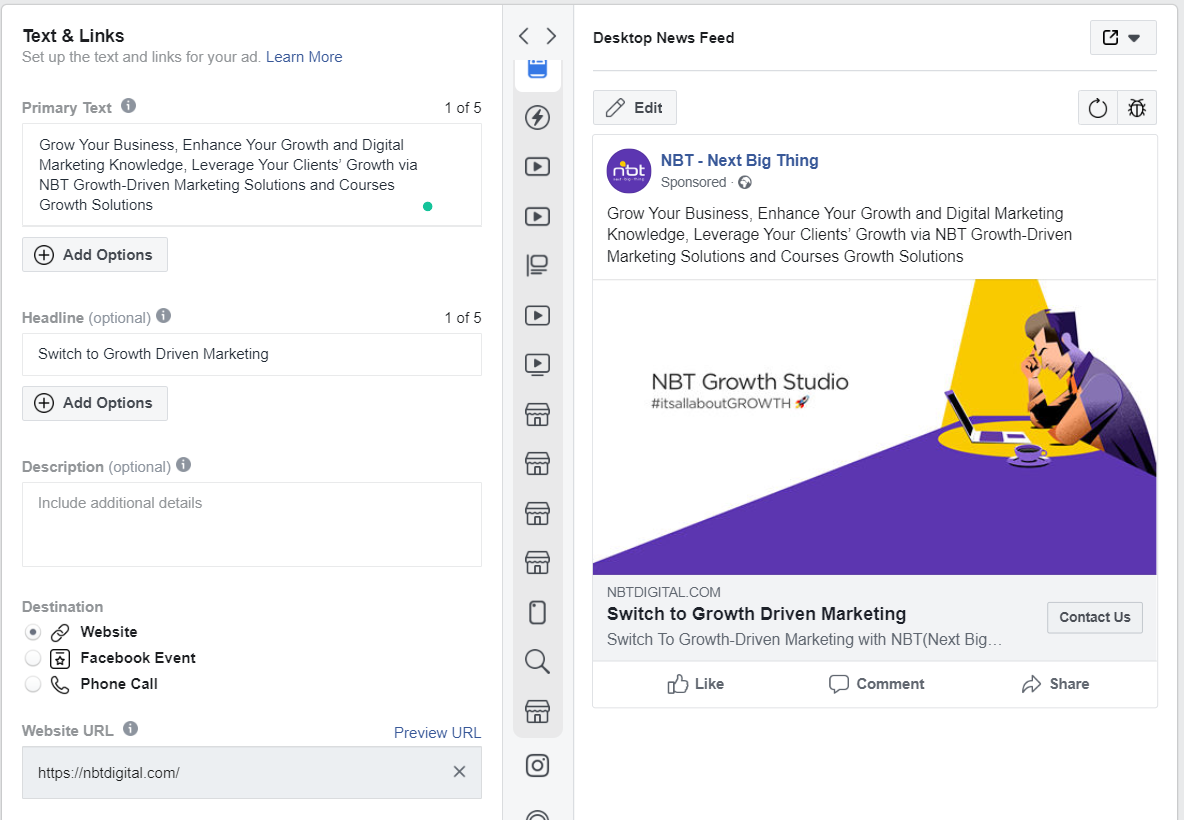Click the preview description Switch To Growth-Driven Marketing with NBT
1184x820 pixels.
tap(804, 640)
